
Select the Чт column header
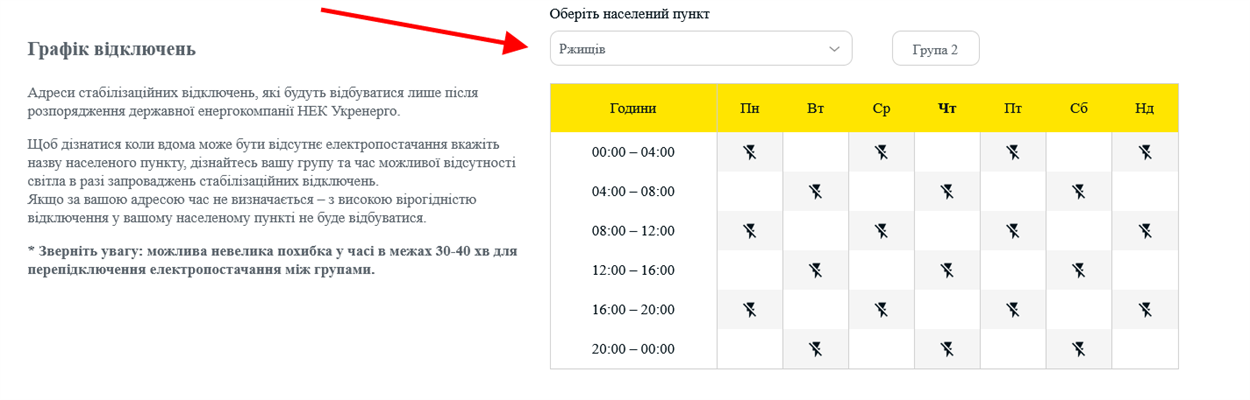tap(947, 108)
